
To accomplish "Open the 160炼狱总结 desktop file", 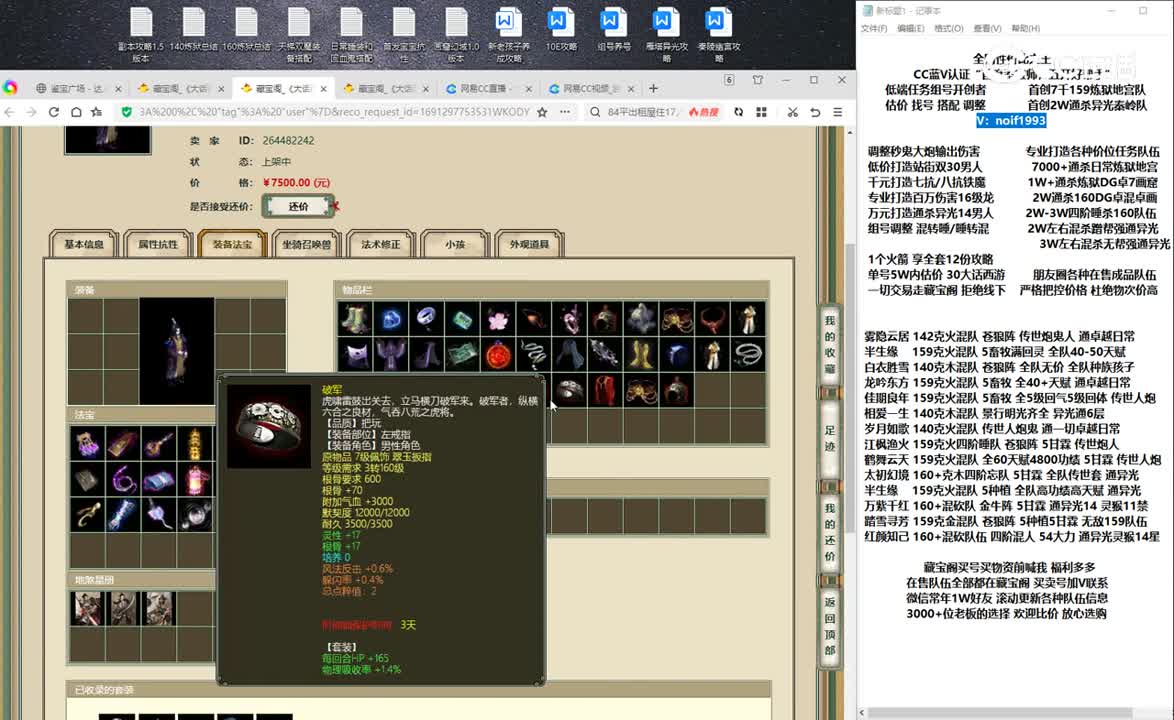I will pos(246,29).
